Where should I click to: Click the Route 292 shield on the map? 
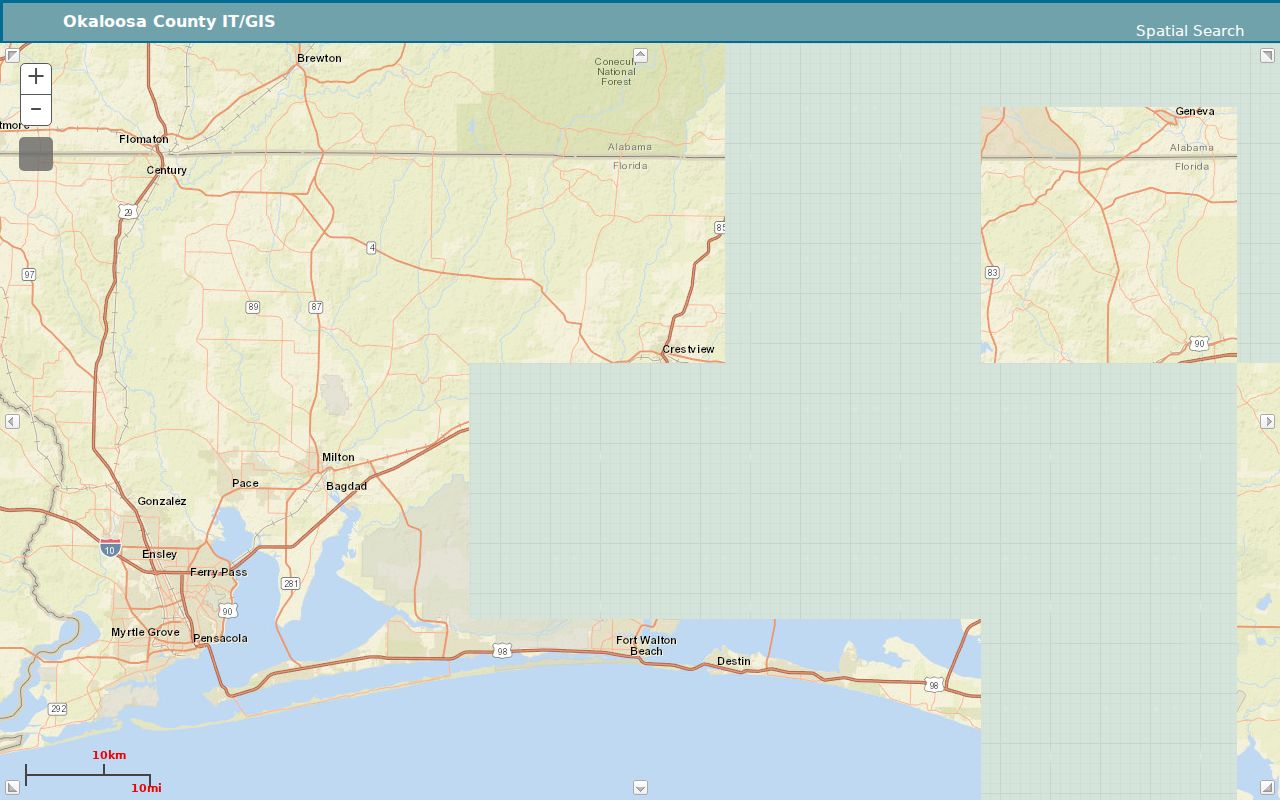pyautogui.click(x=58, y=709)
